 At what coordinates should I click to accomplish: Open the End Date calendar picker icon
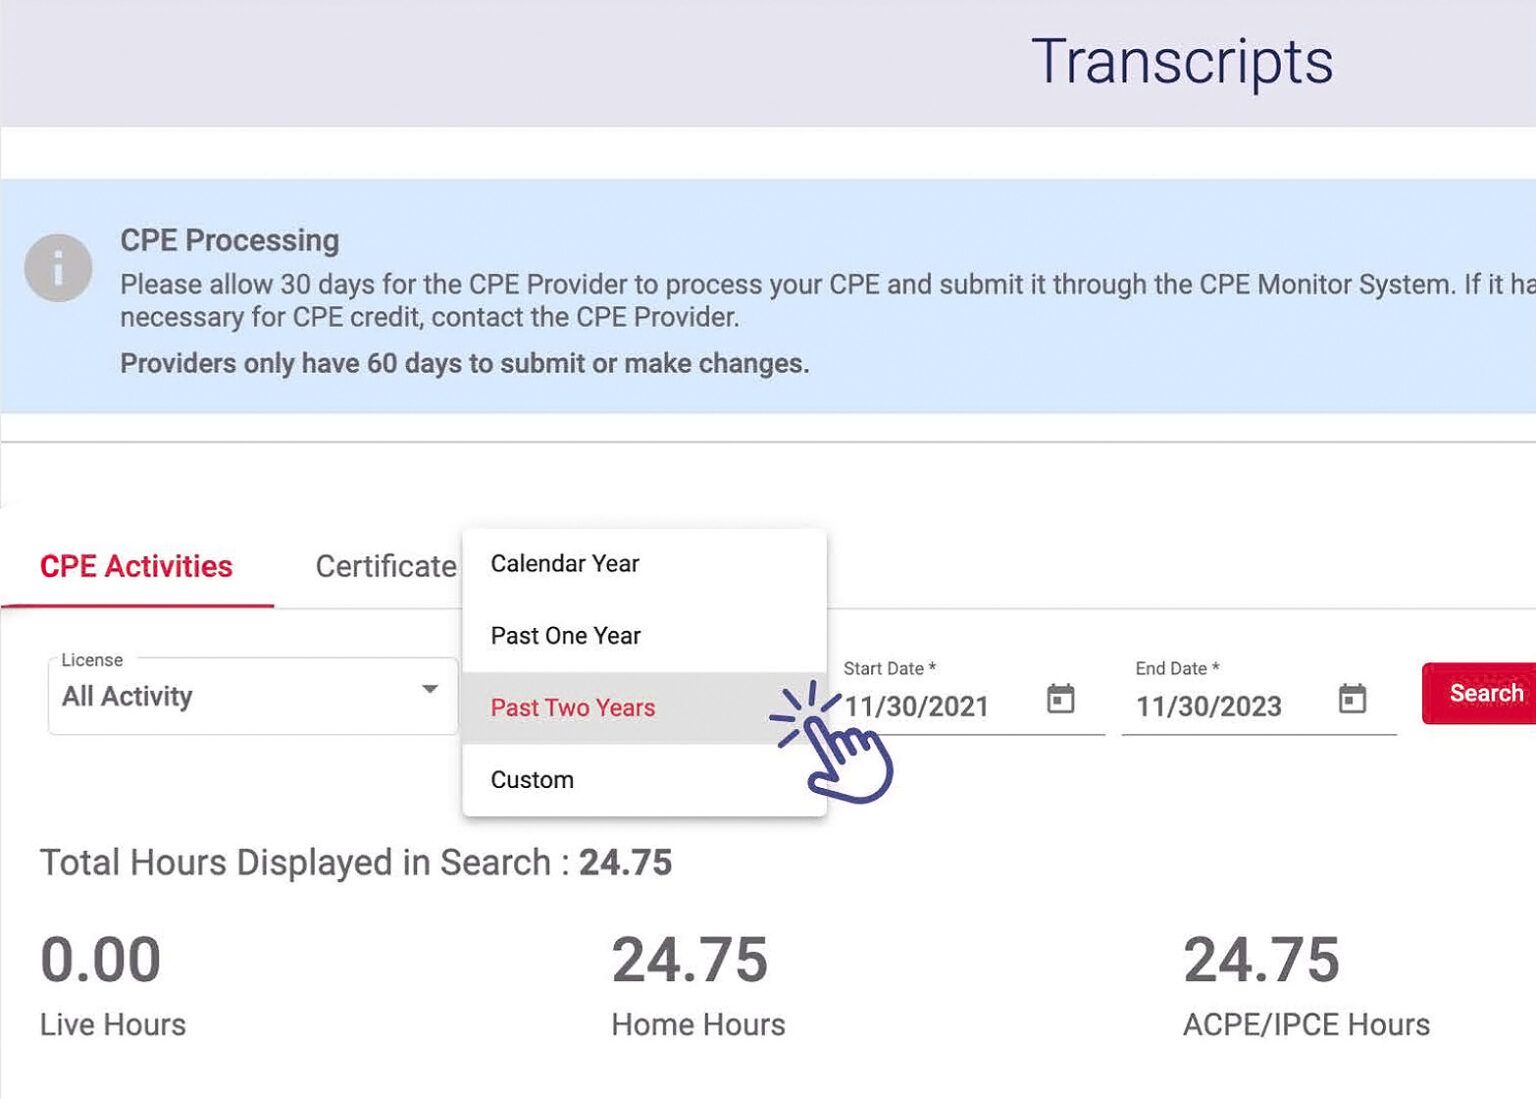click(1351, 699)
